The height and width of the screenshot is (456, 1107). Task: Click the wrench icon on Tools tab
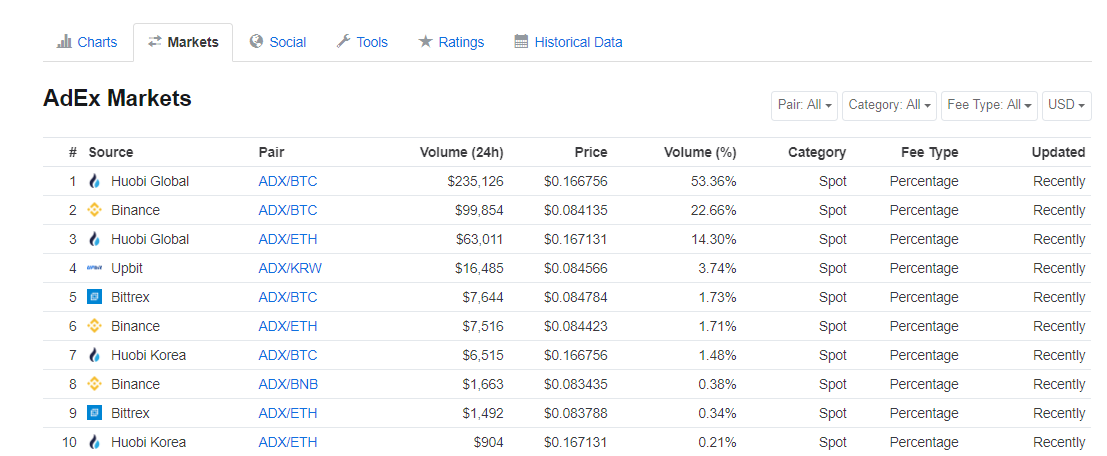pyautogui.click(x=343, y=42)
